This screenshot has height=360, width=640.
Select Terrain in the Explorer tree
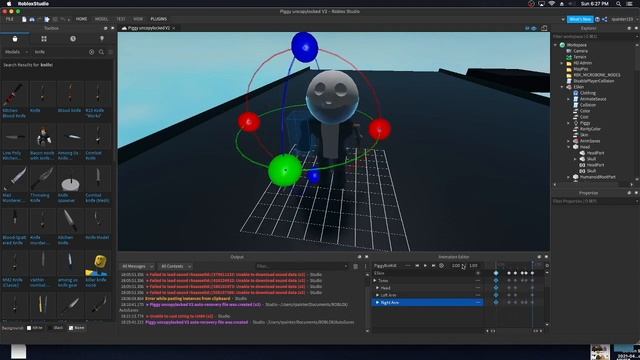pos(580,57)
